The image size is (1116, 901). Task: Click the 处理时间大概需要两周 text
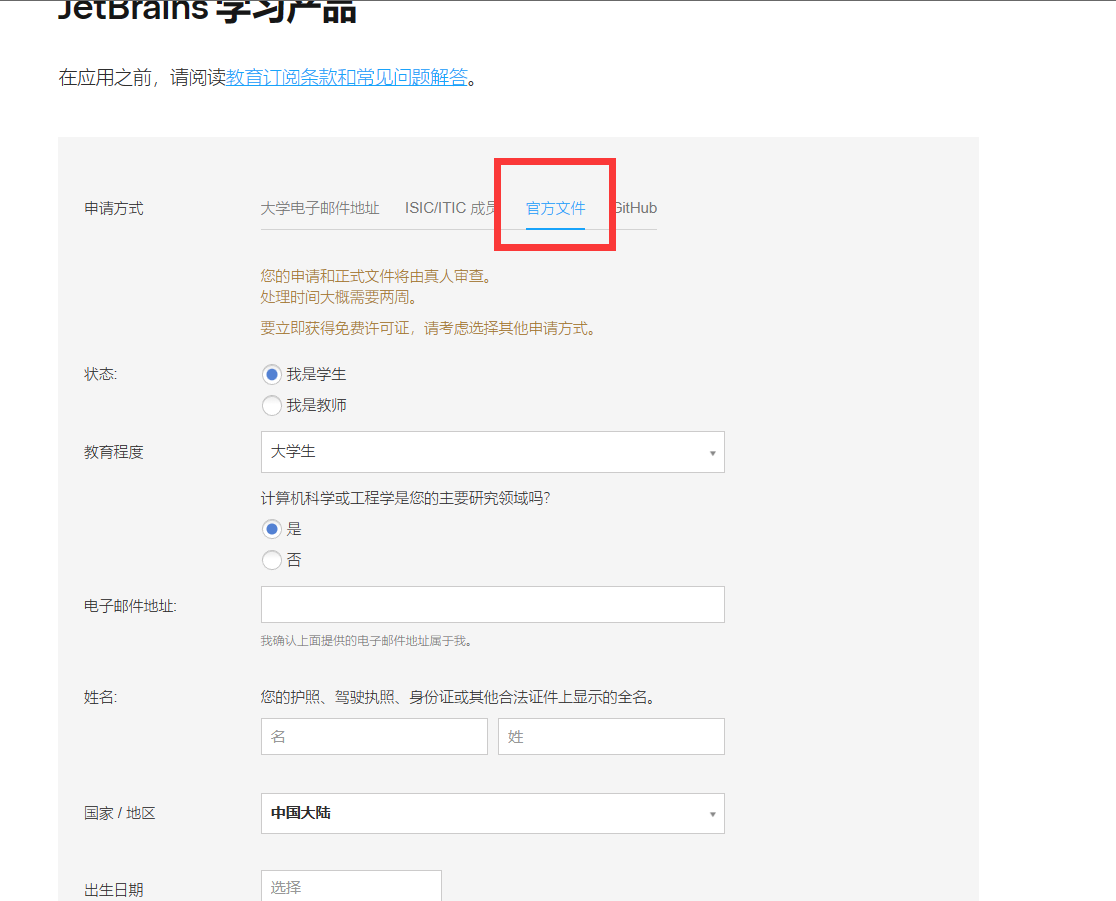(x=339, y=297)
